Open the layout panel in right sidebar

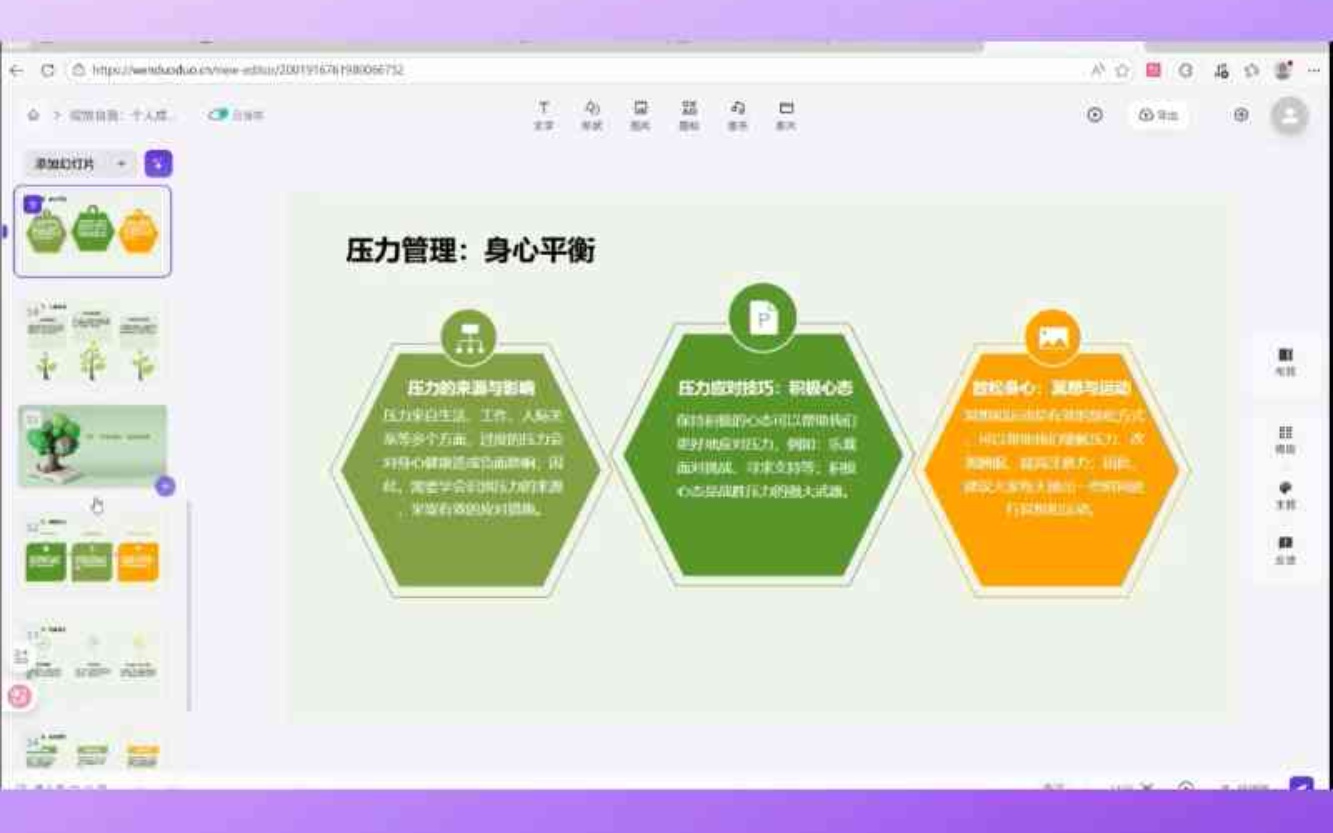pyautogui.click(x=1285, y=362)
